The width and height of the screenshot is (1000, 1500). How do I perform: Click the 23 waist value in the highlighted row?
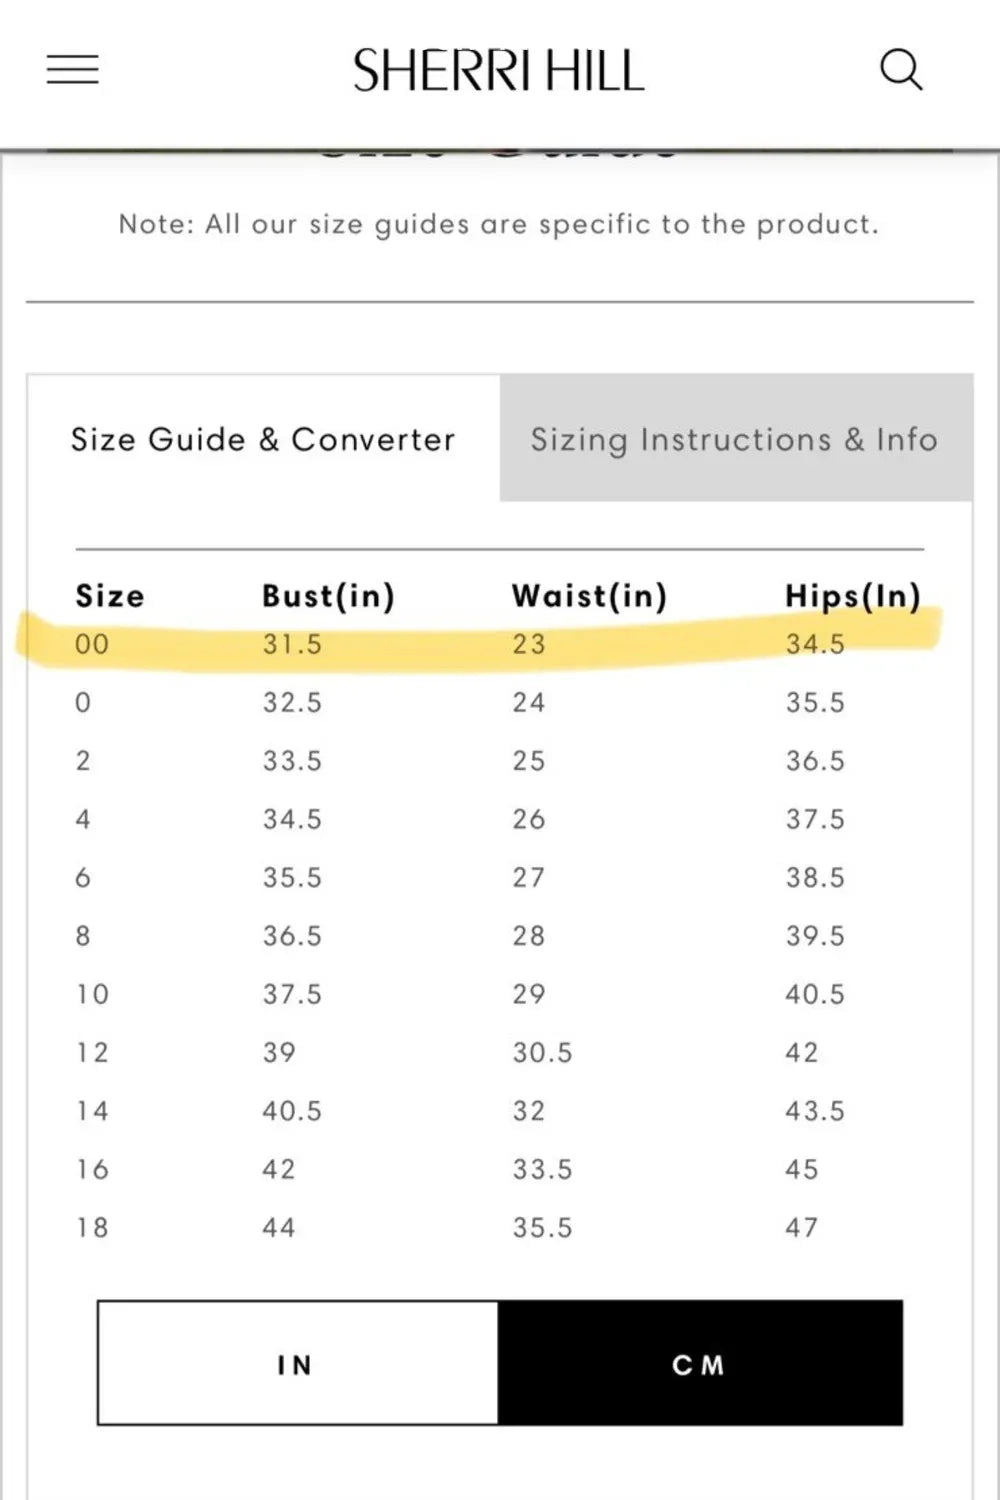529,644
